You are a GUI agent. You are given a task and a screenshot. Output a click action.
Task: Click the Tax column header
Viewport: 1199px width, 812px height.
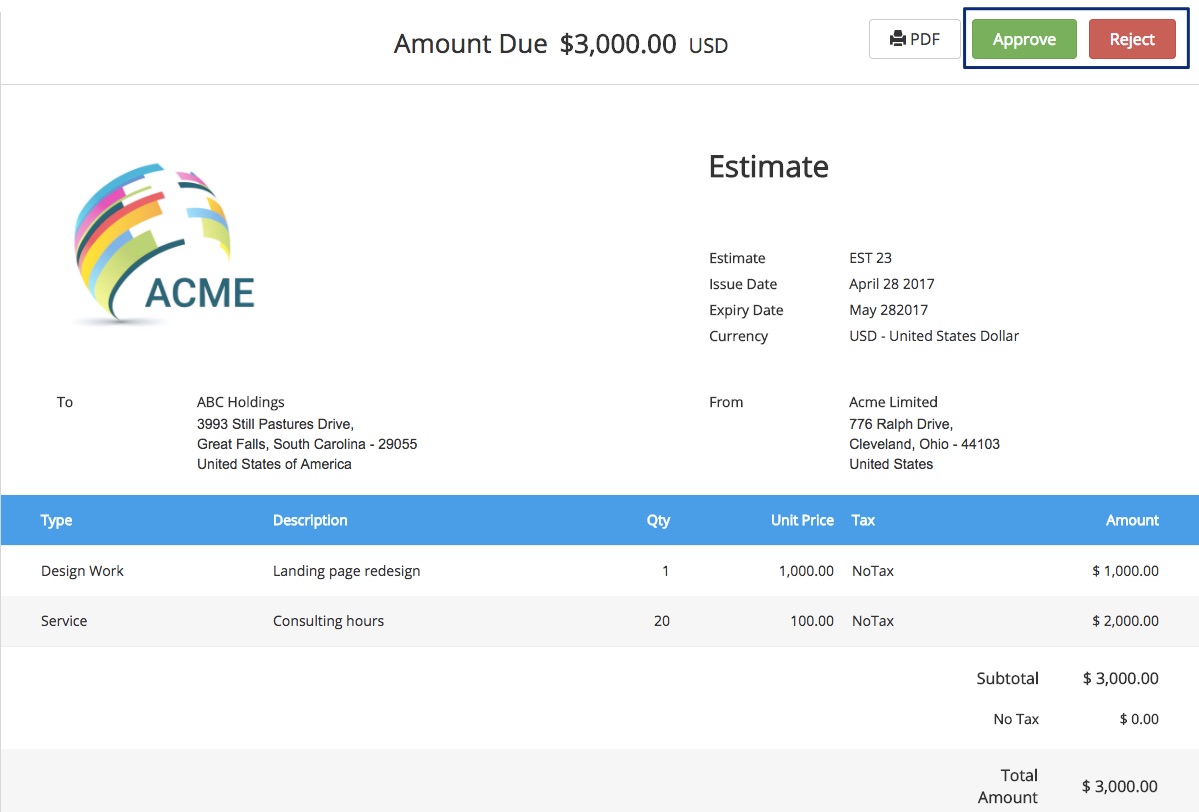tap(863, 520)
